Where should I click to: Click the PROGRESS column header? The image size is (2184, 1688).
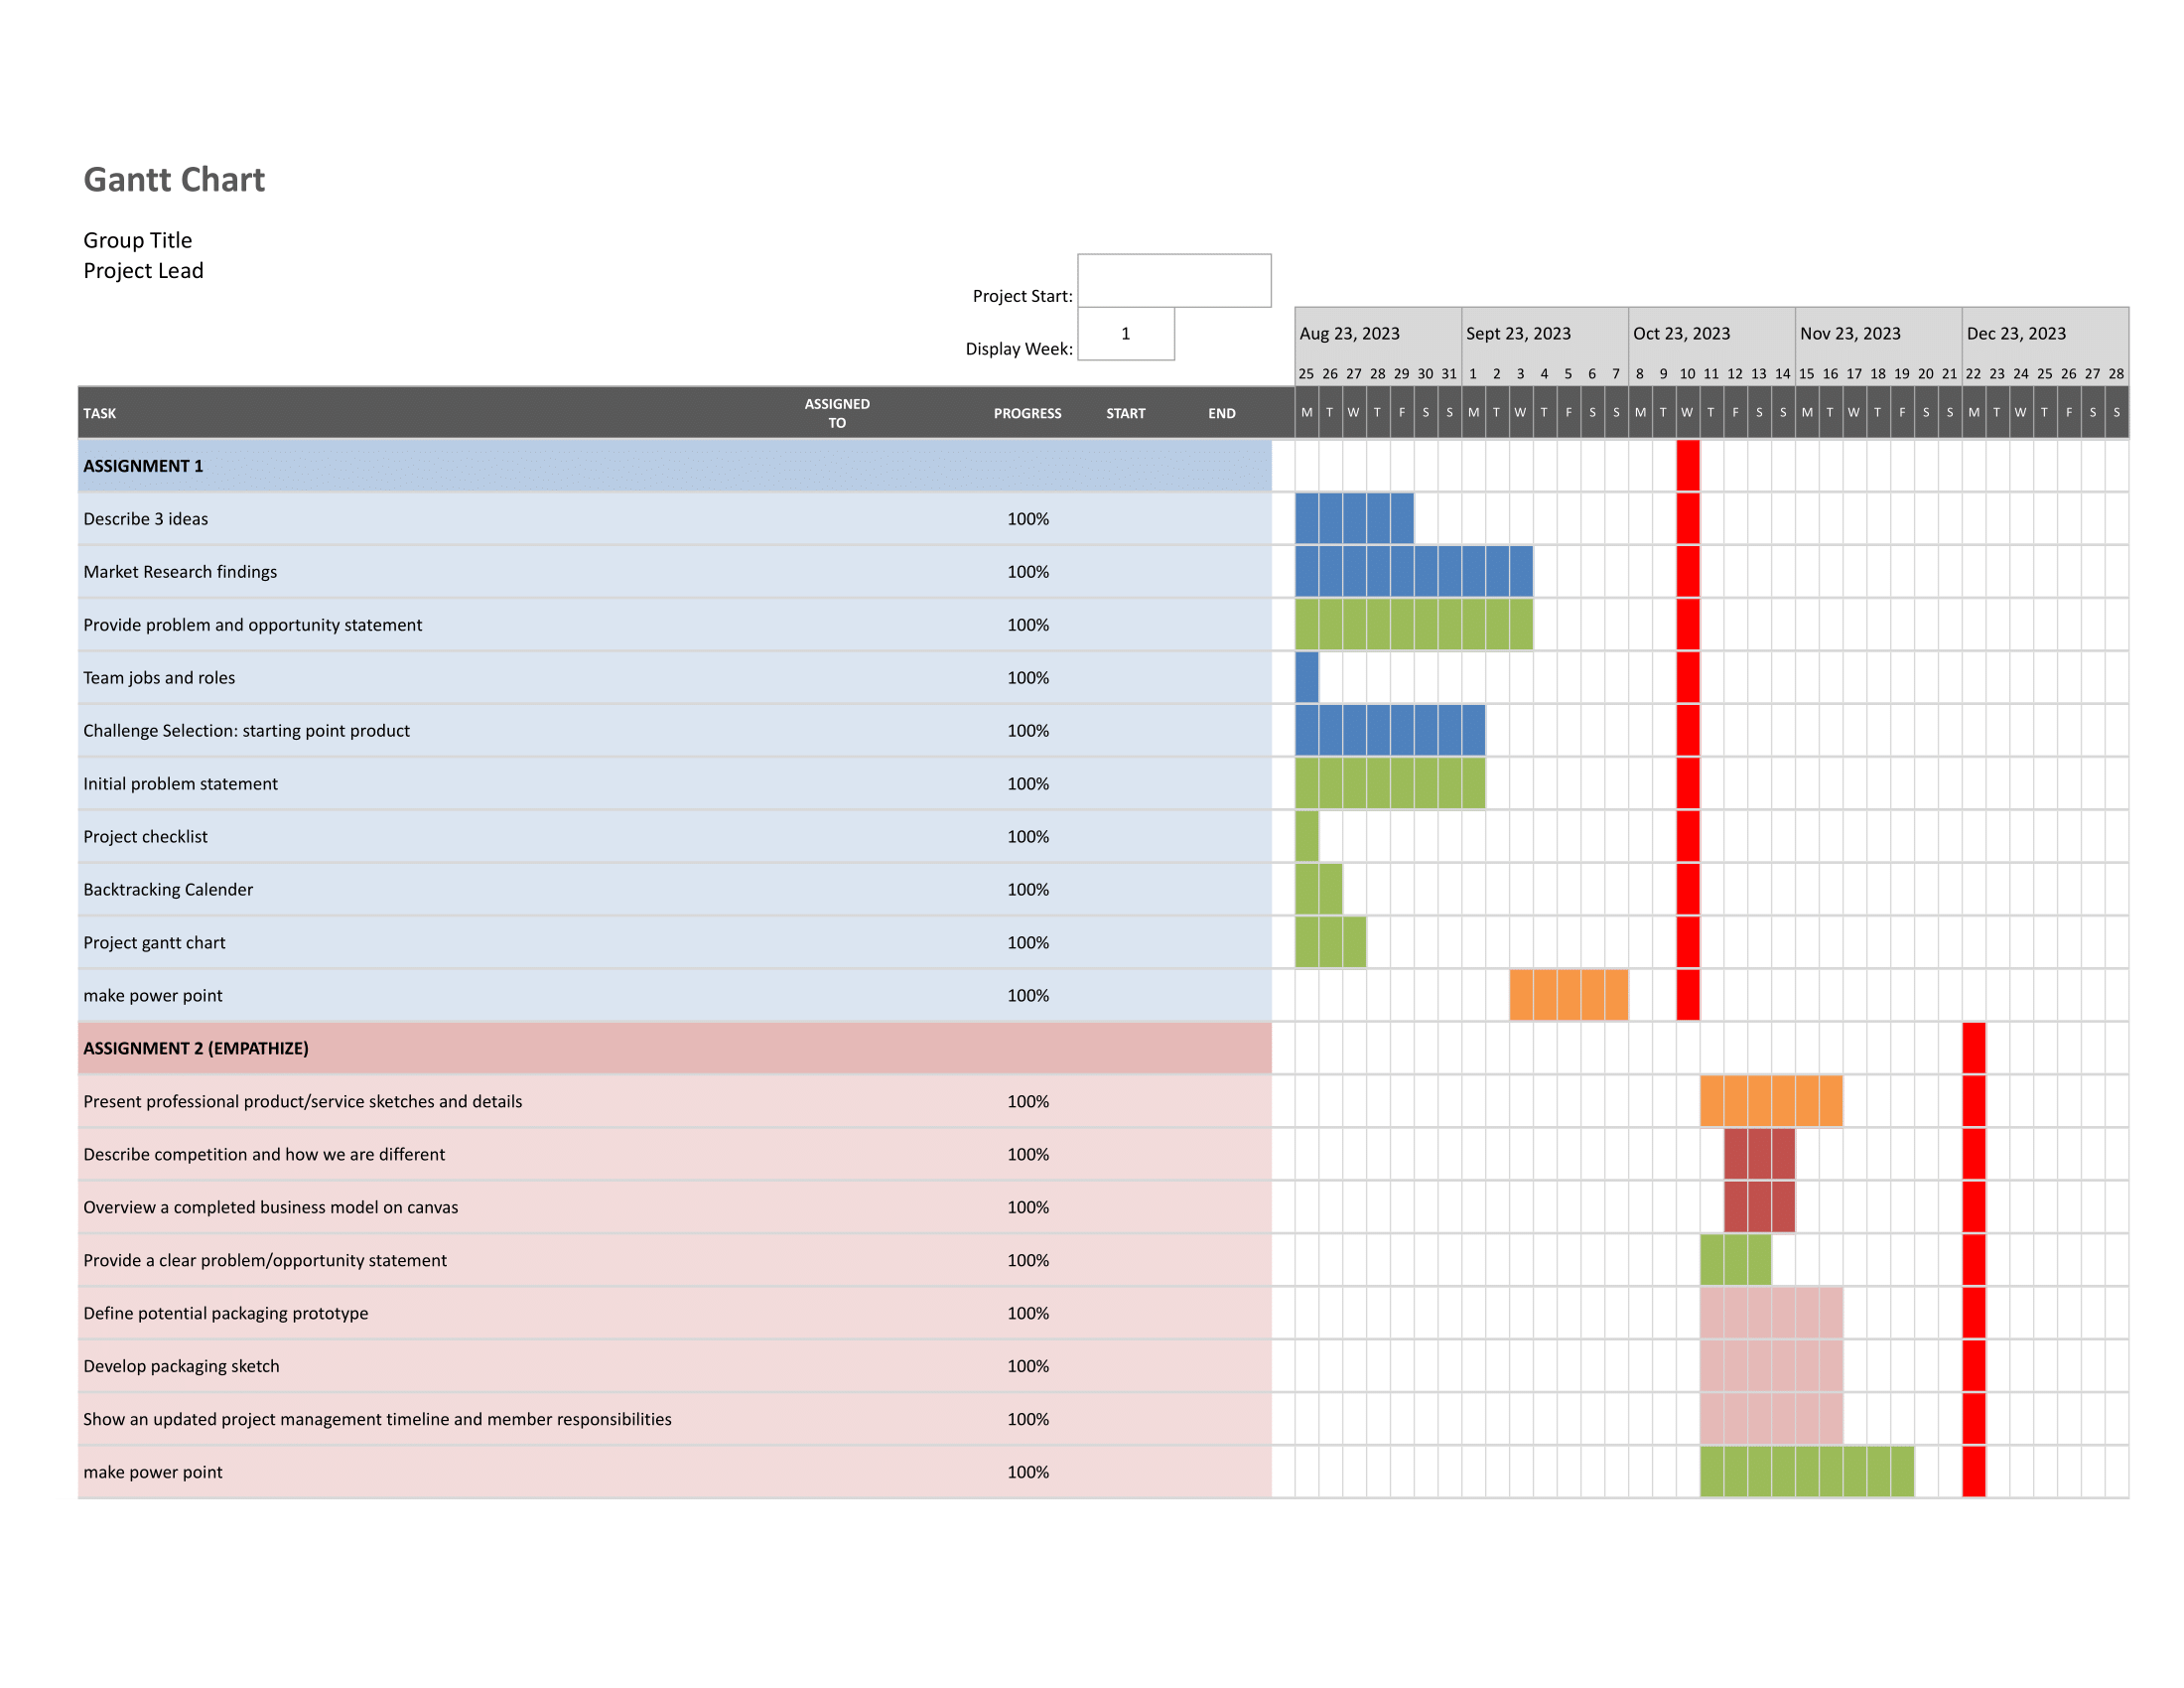tap(1027, 413)
